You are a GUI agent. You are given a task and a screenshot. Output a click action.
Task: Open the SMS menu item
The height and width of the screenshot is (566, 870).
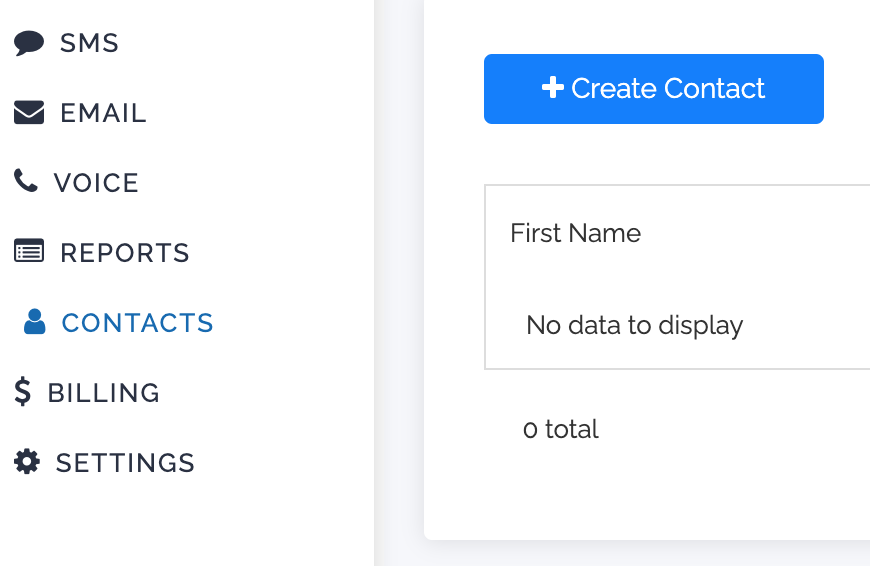90,43
